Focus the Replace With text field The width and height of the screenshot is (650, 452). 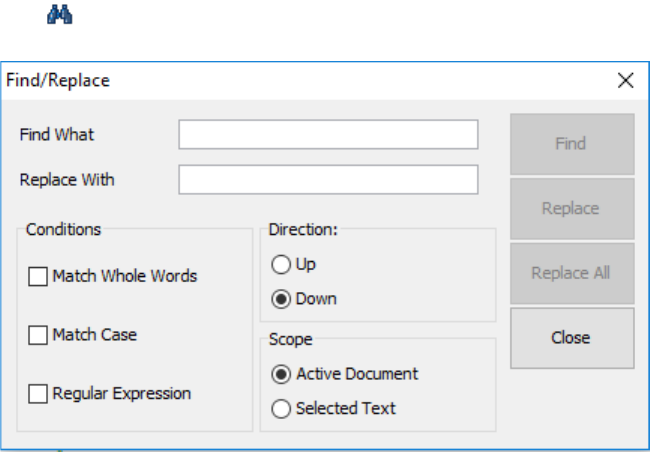tap(328, 180)
